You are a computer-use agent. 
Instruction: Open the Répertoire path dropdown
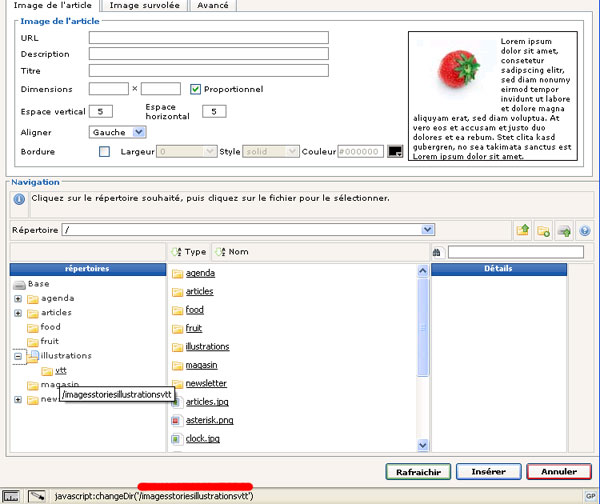(428, 230)
